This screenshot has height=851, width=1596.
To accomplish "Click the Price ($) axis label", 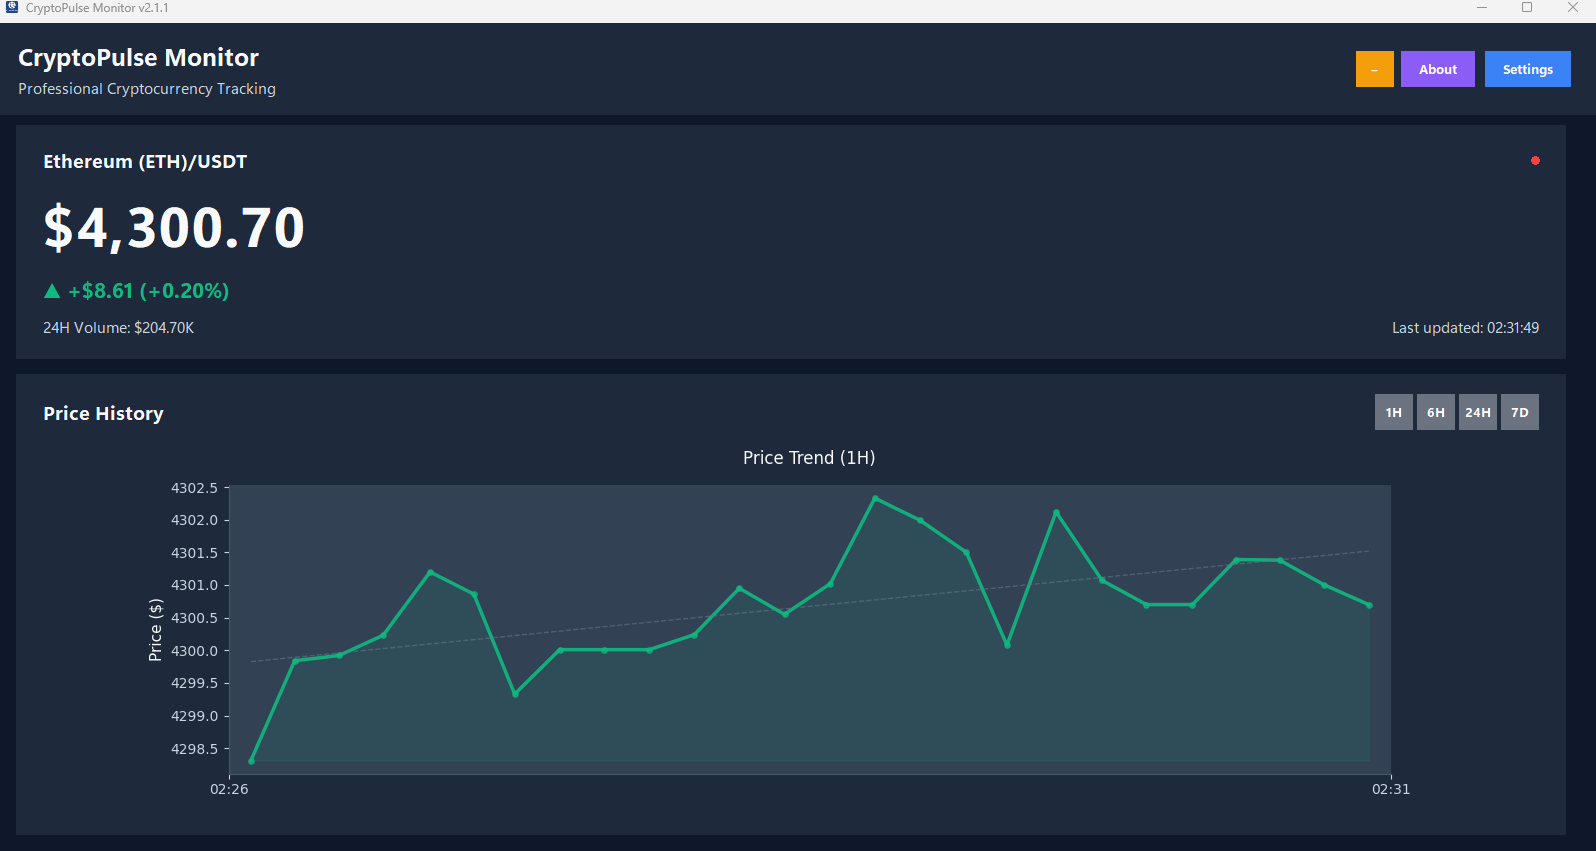I will (155, 630).
